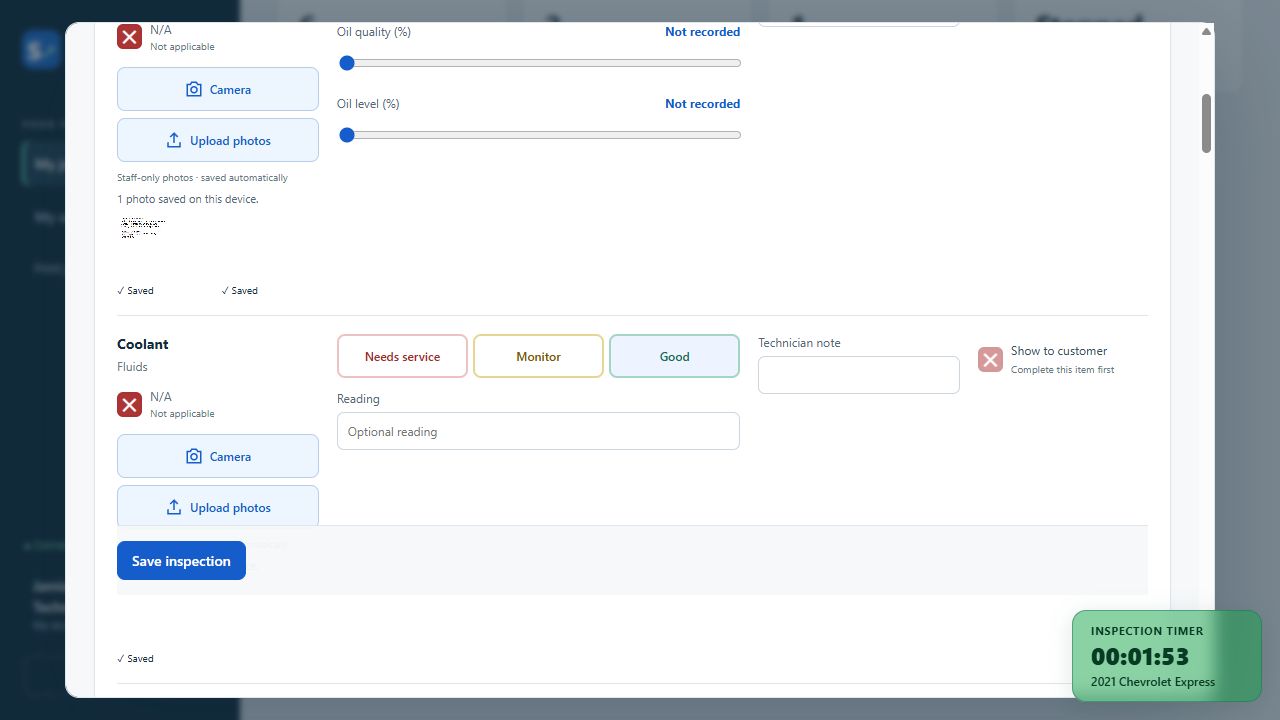Focus the Coolant Reading input field
This screenshot has width=1280, height=720.
538,431
